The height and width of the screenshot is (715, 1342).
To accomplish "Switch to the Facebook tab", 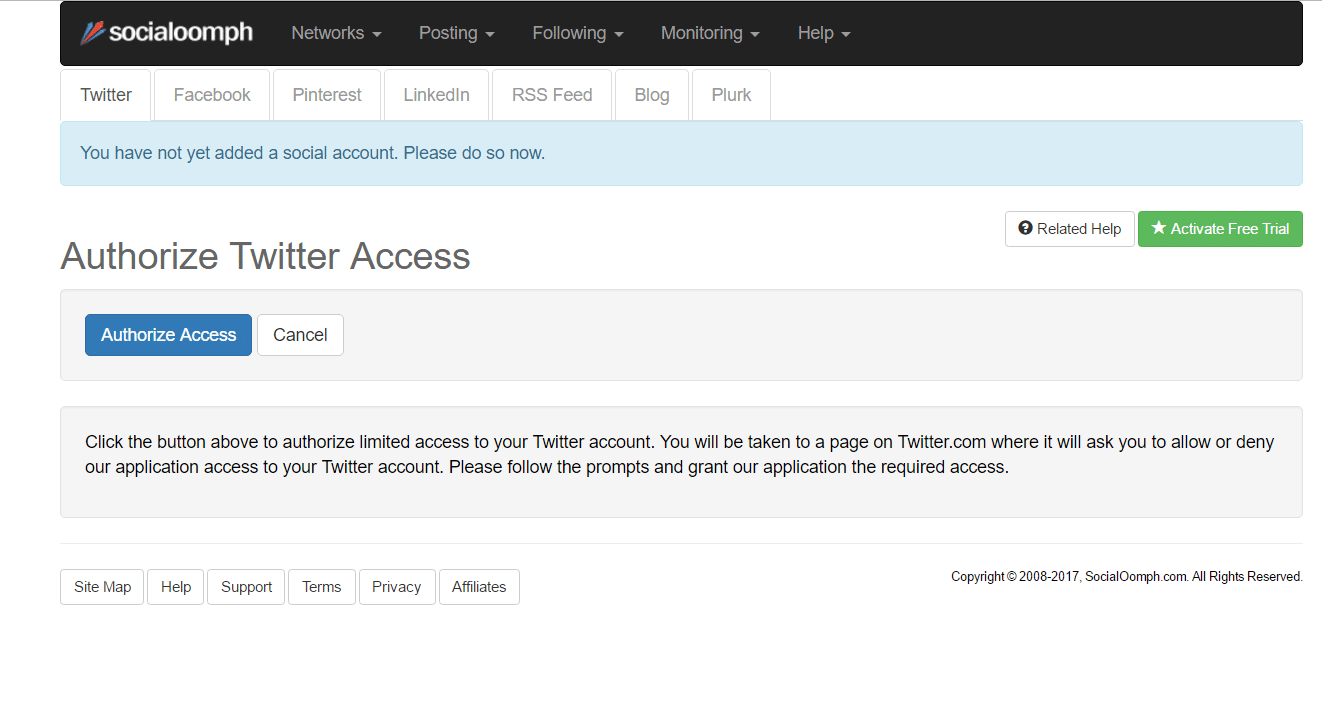I will 212,95.
